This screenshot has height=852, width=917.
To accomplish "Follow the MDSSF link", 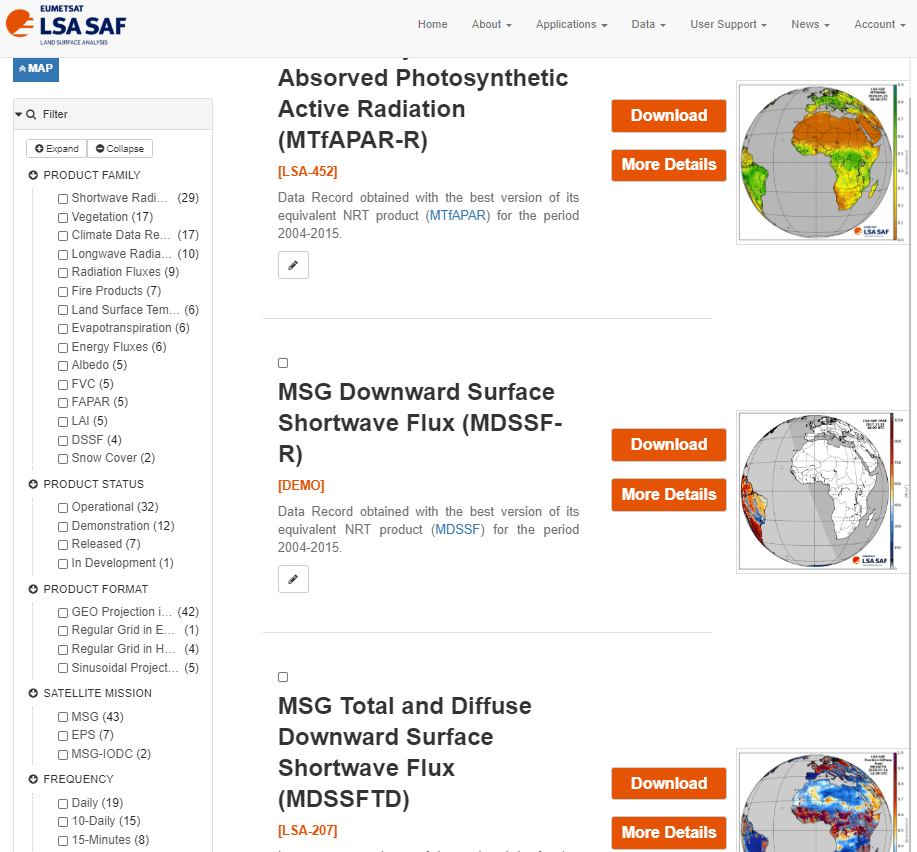I will pos(458,530).
